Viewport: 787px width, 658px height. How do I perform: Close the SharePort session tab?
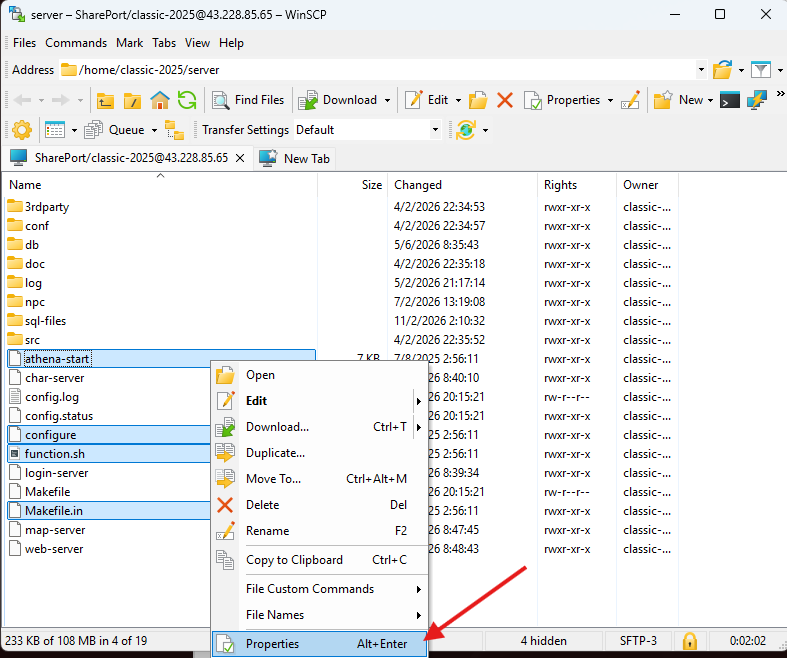(240, 159)
